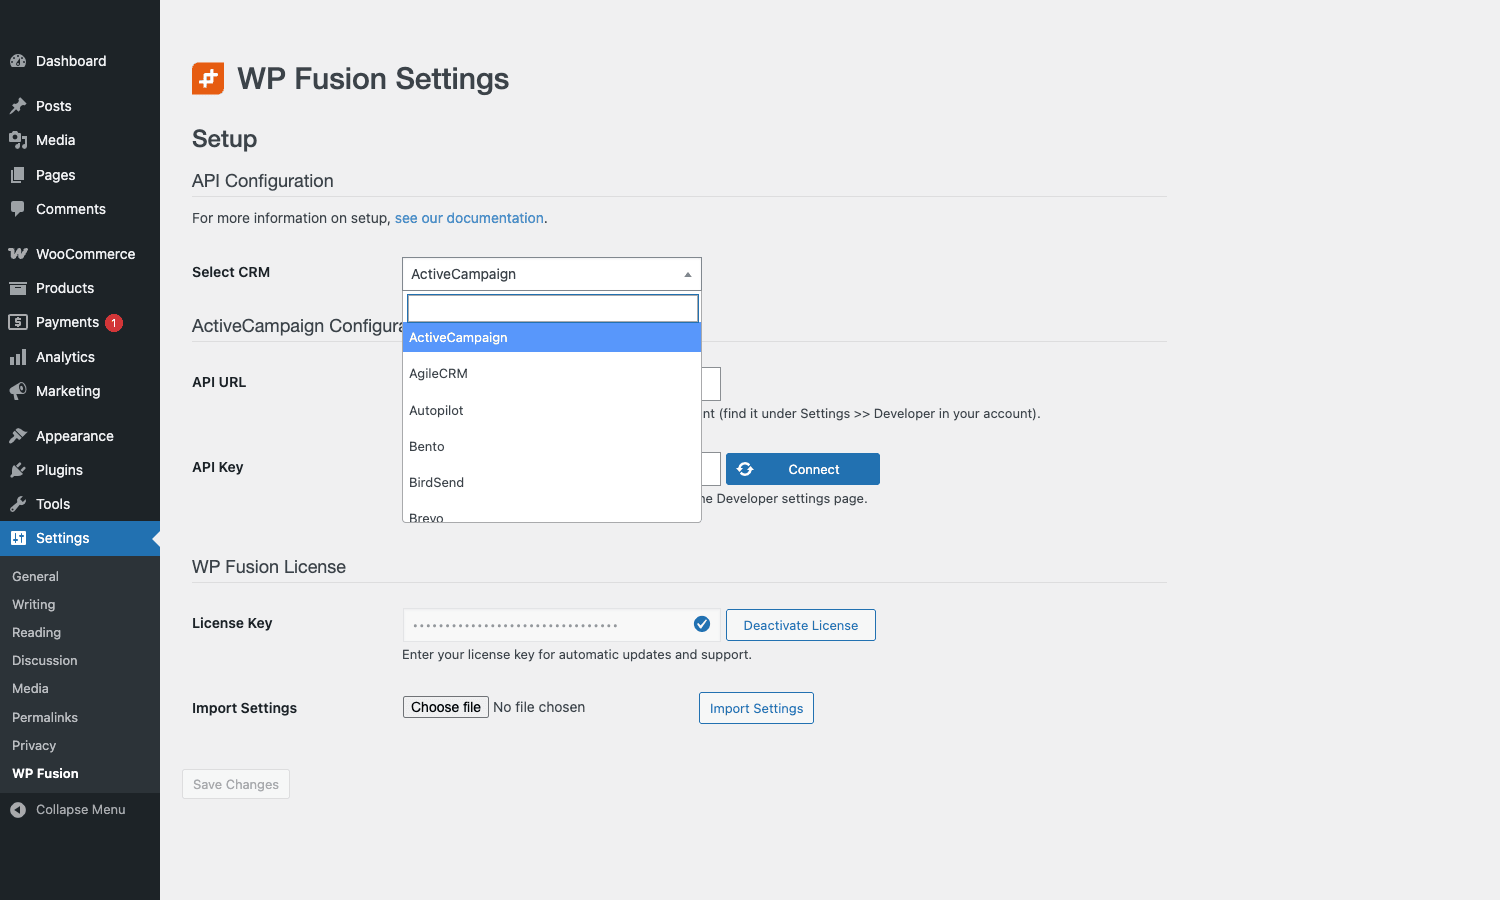Open the Products menu item
This screenshot has height=900, width=1500.
80,288
